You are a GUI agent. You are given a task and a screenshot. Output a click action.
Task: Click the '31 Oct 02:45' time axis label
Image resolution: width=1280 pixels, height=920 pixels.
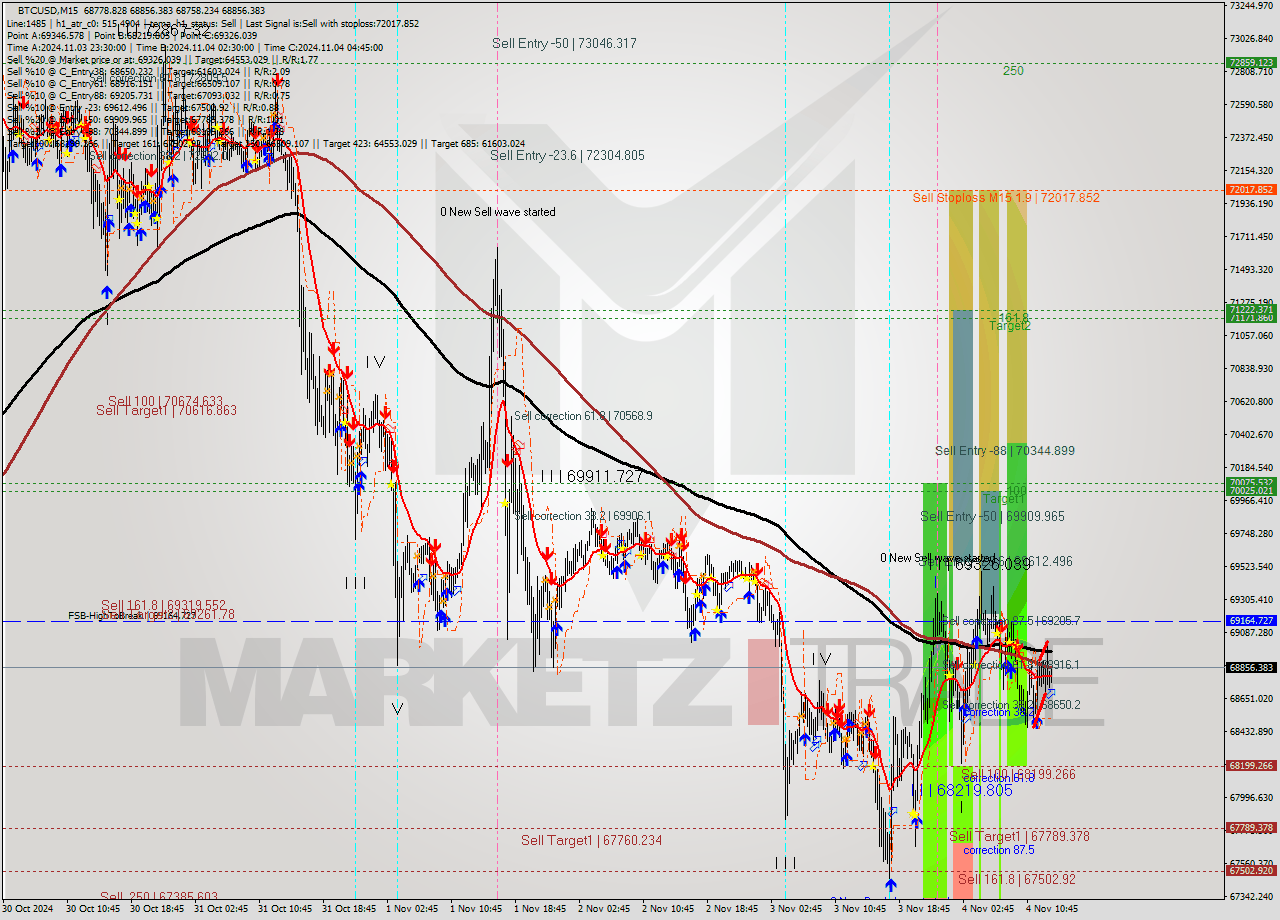pos(220,909)
